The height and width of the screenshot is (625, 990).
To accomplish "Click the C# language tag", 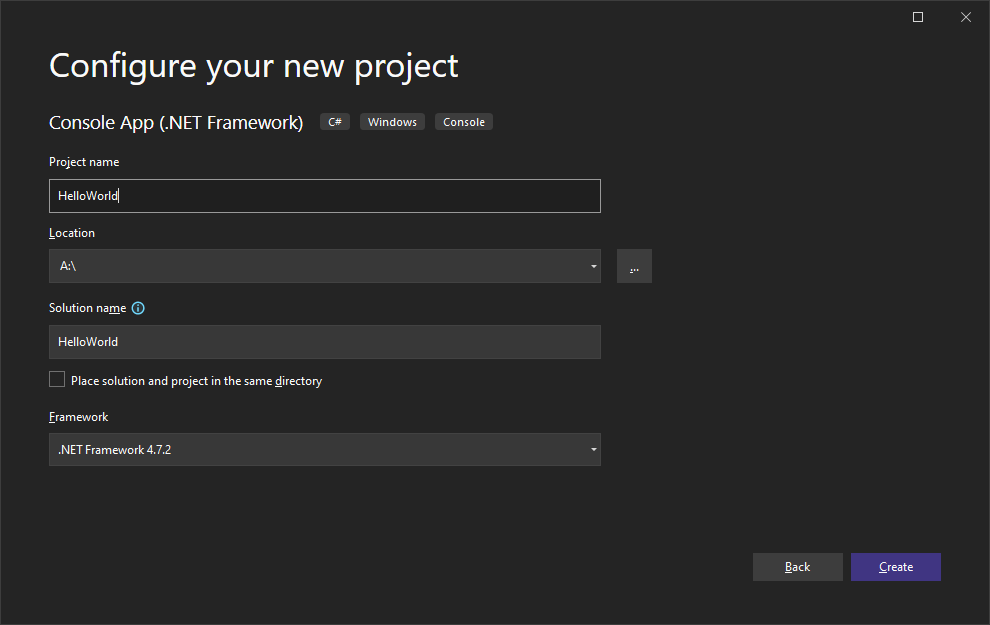I will tap(335, 122).
